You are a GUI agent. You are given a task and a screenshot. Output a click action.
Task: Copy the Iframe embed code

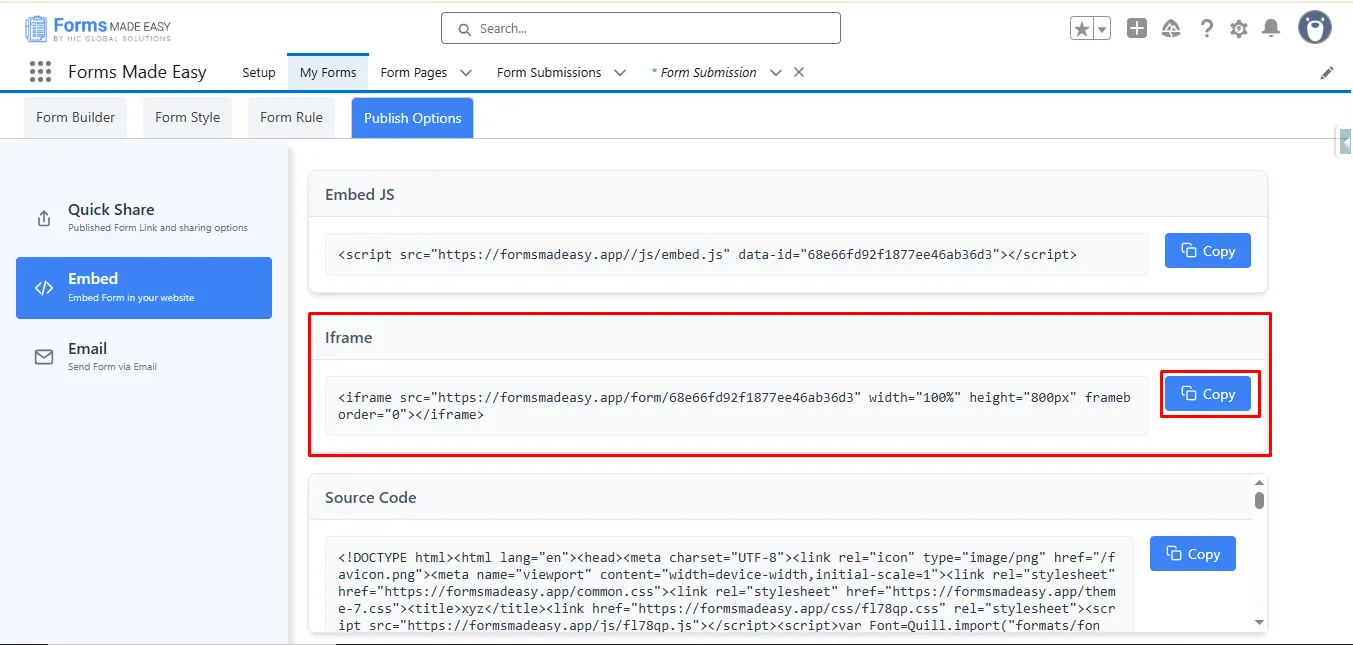pyautogui.click(x=1208, y=394)
